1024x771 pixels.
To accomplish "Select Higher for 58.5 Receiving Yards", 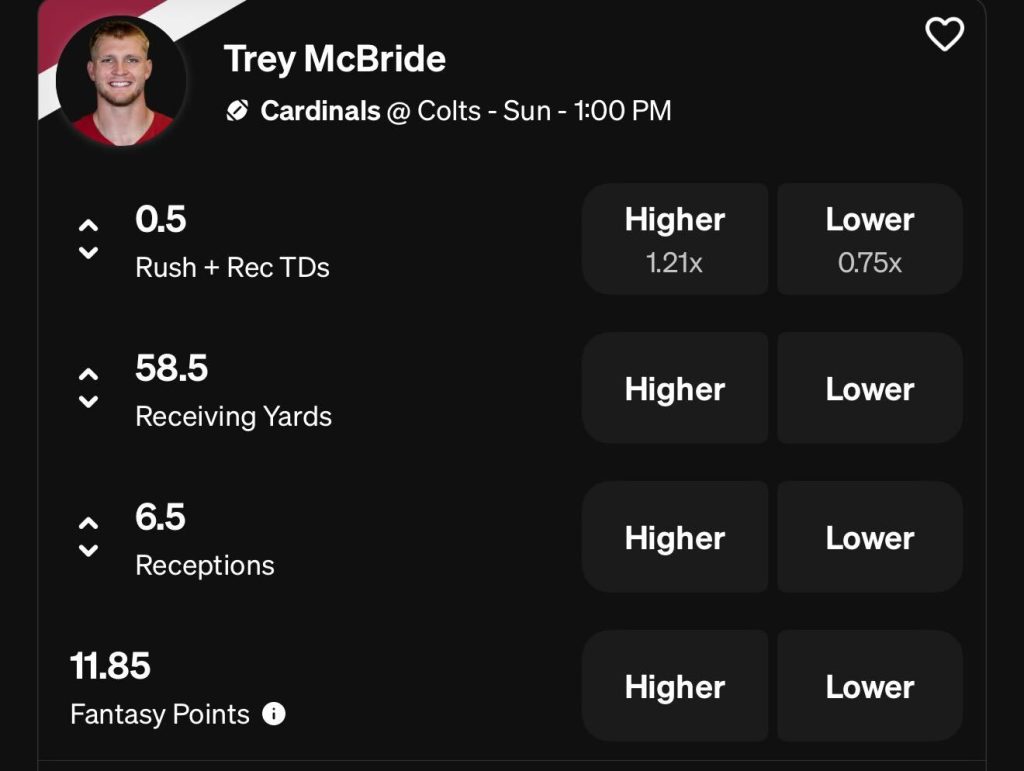I will pyautogui.click(x=675, y=388).
